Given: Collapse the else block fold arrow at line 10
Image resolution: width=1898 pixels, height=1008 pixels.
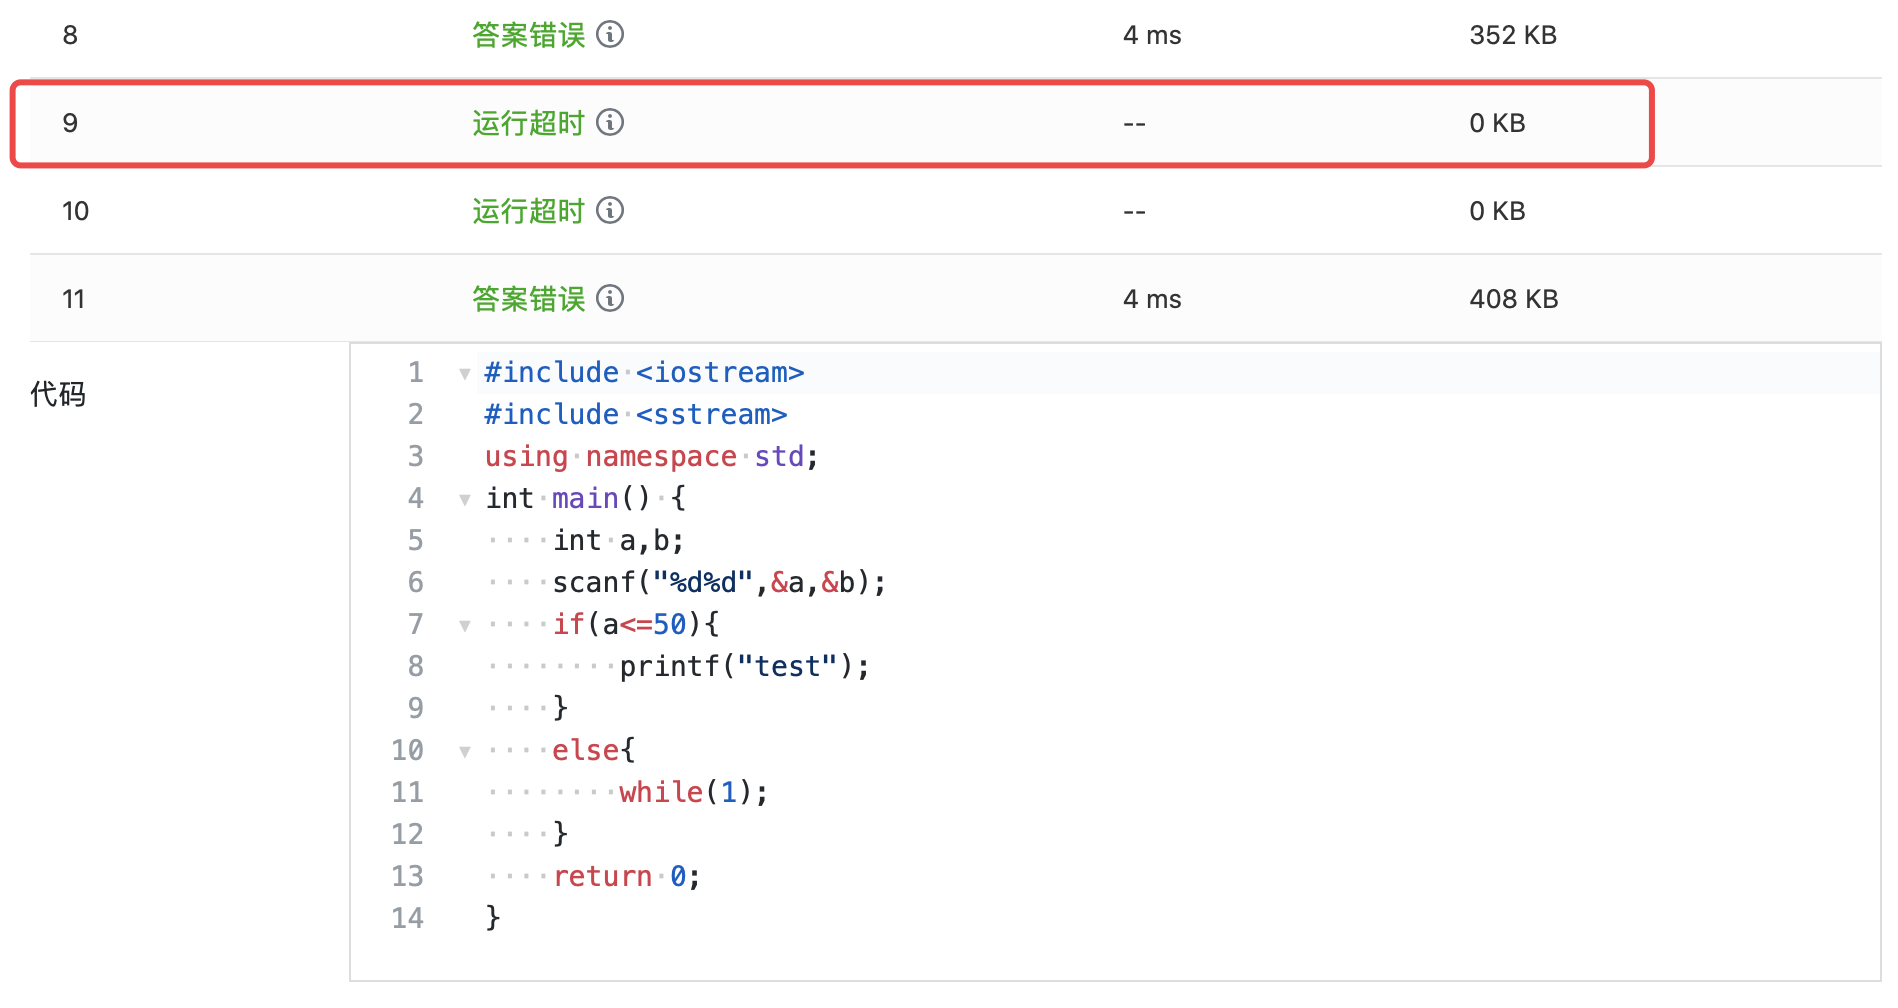Looking at the screenshot, I should coord(465,752).
